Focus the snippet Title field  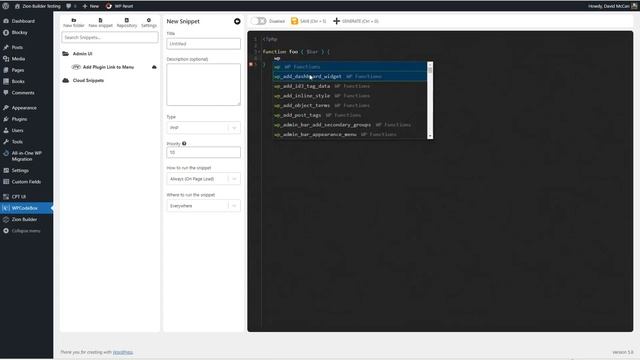pyautogui.click(x=203, y=44)
